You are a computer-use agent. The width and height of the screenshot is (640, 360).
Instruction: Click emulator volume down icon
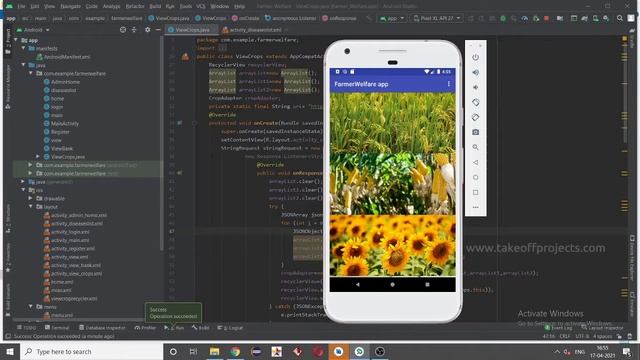point(476,87)
